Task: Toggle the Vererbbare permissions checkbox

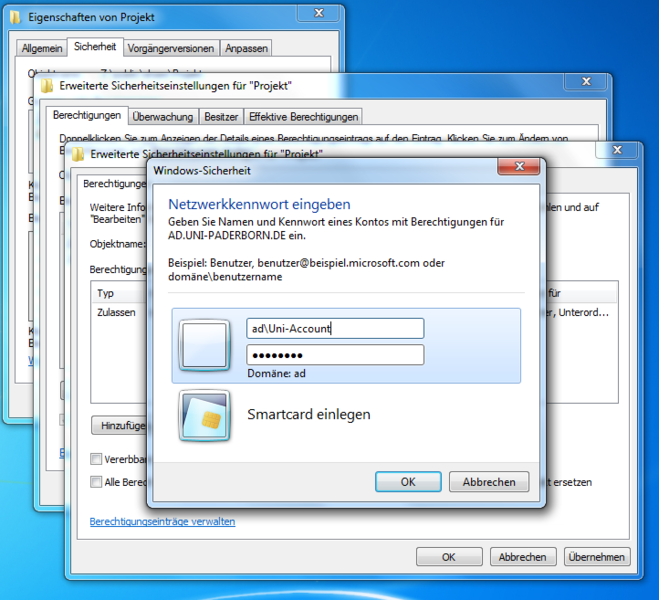Action: (96, 459)
